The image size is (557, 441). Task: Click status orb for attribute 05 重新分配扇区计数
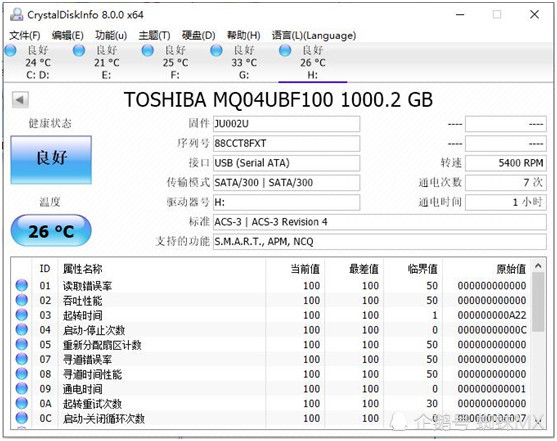[x=22, y=344]
